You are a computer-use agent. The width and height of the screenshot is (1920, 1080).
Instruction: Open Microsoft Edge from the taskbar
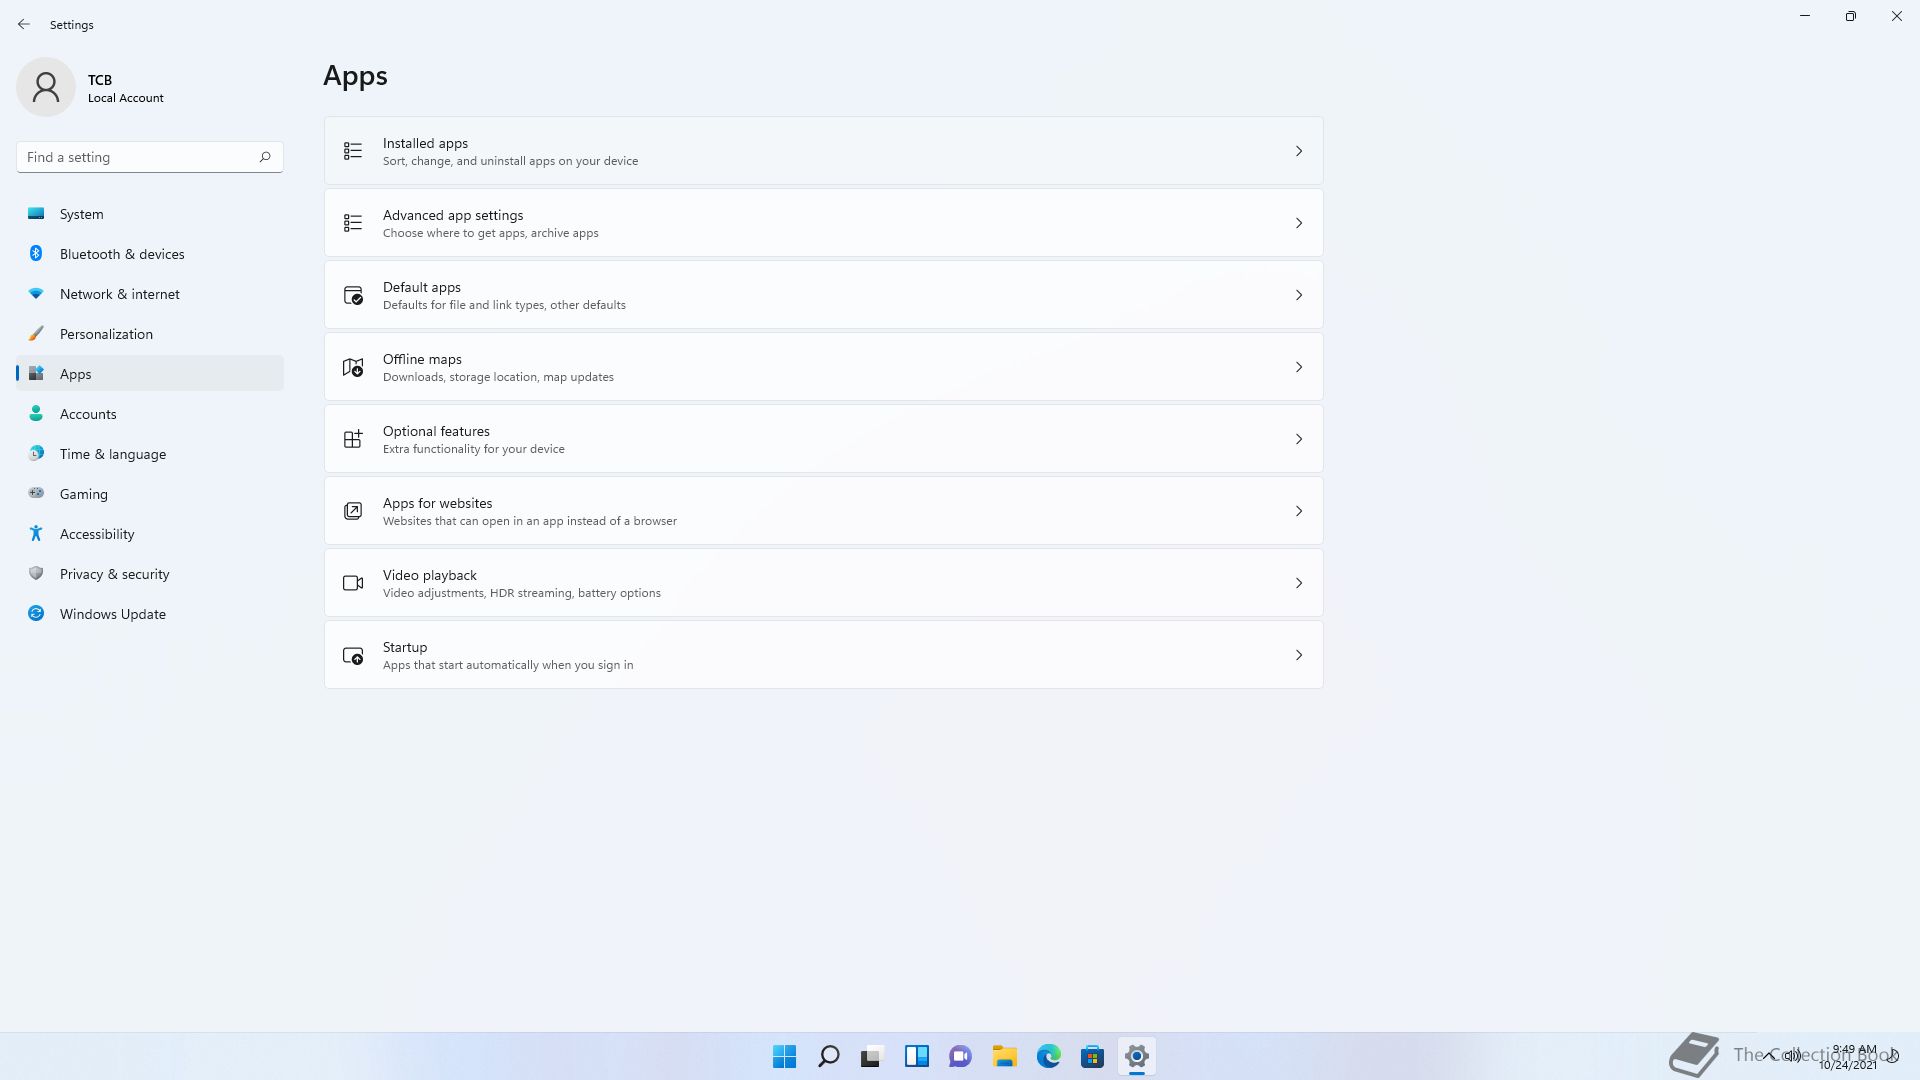[x=1048, y=1056]
